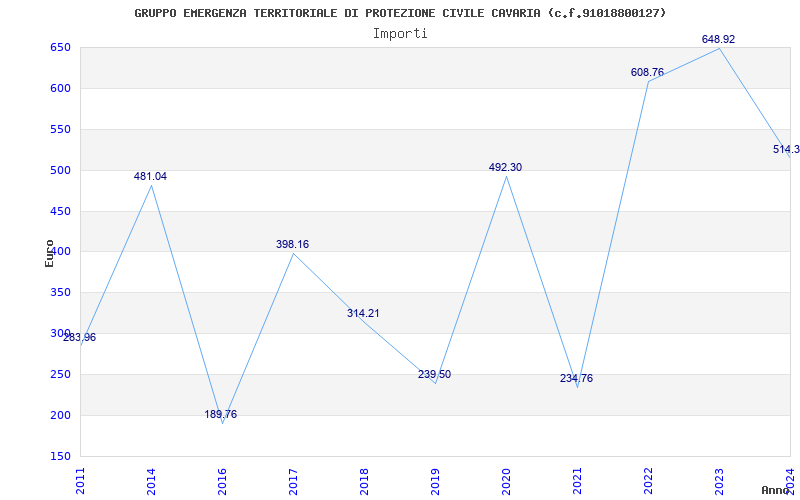
Task: Select the 481.04 data label
Action: pyautogui.click(x=150, y=177)
